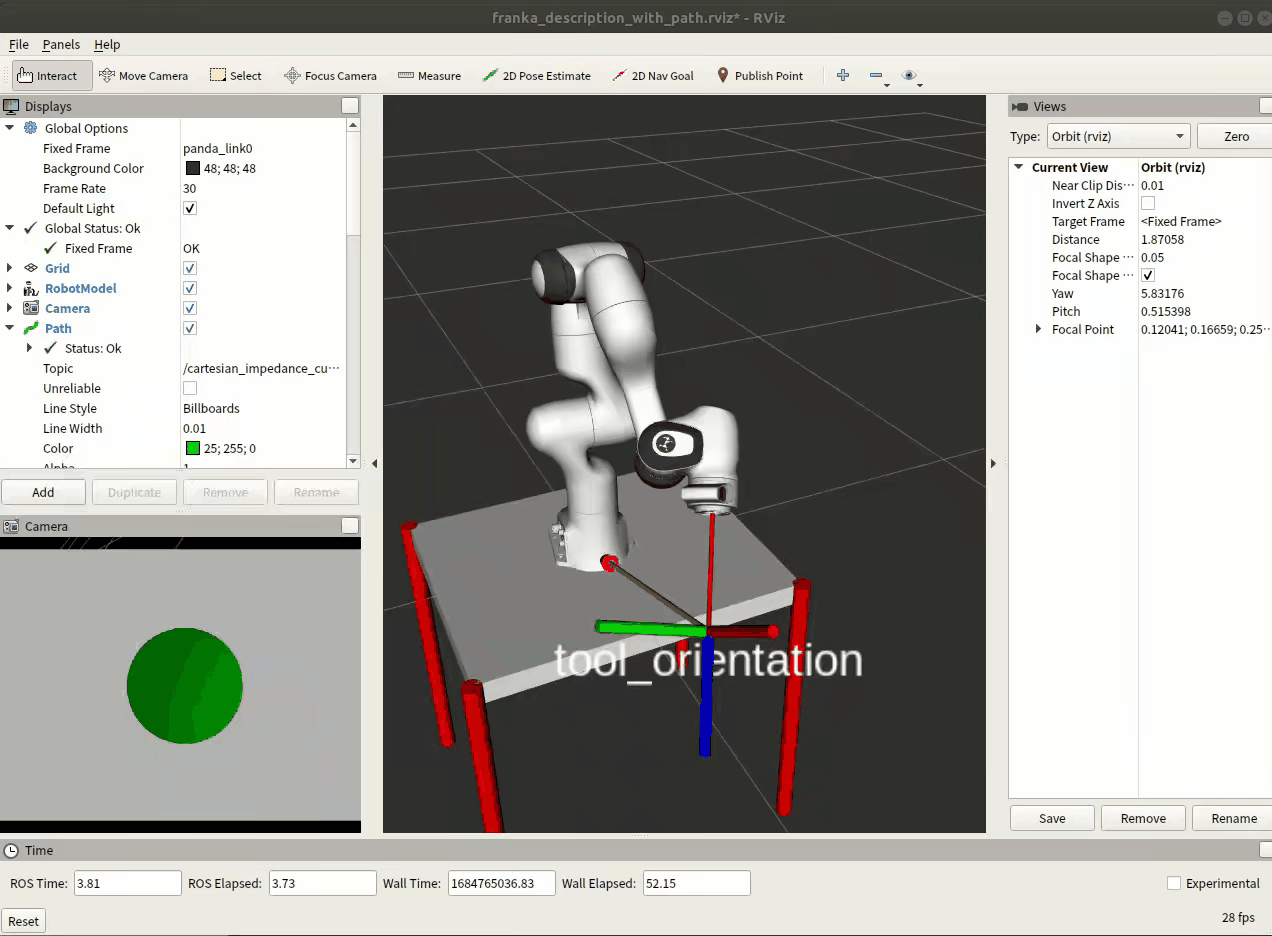This screenshot has width=1272, height=936.
Task: Click the Path Topic value field
Action: 263,368
